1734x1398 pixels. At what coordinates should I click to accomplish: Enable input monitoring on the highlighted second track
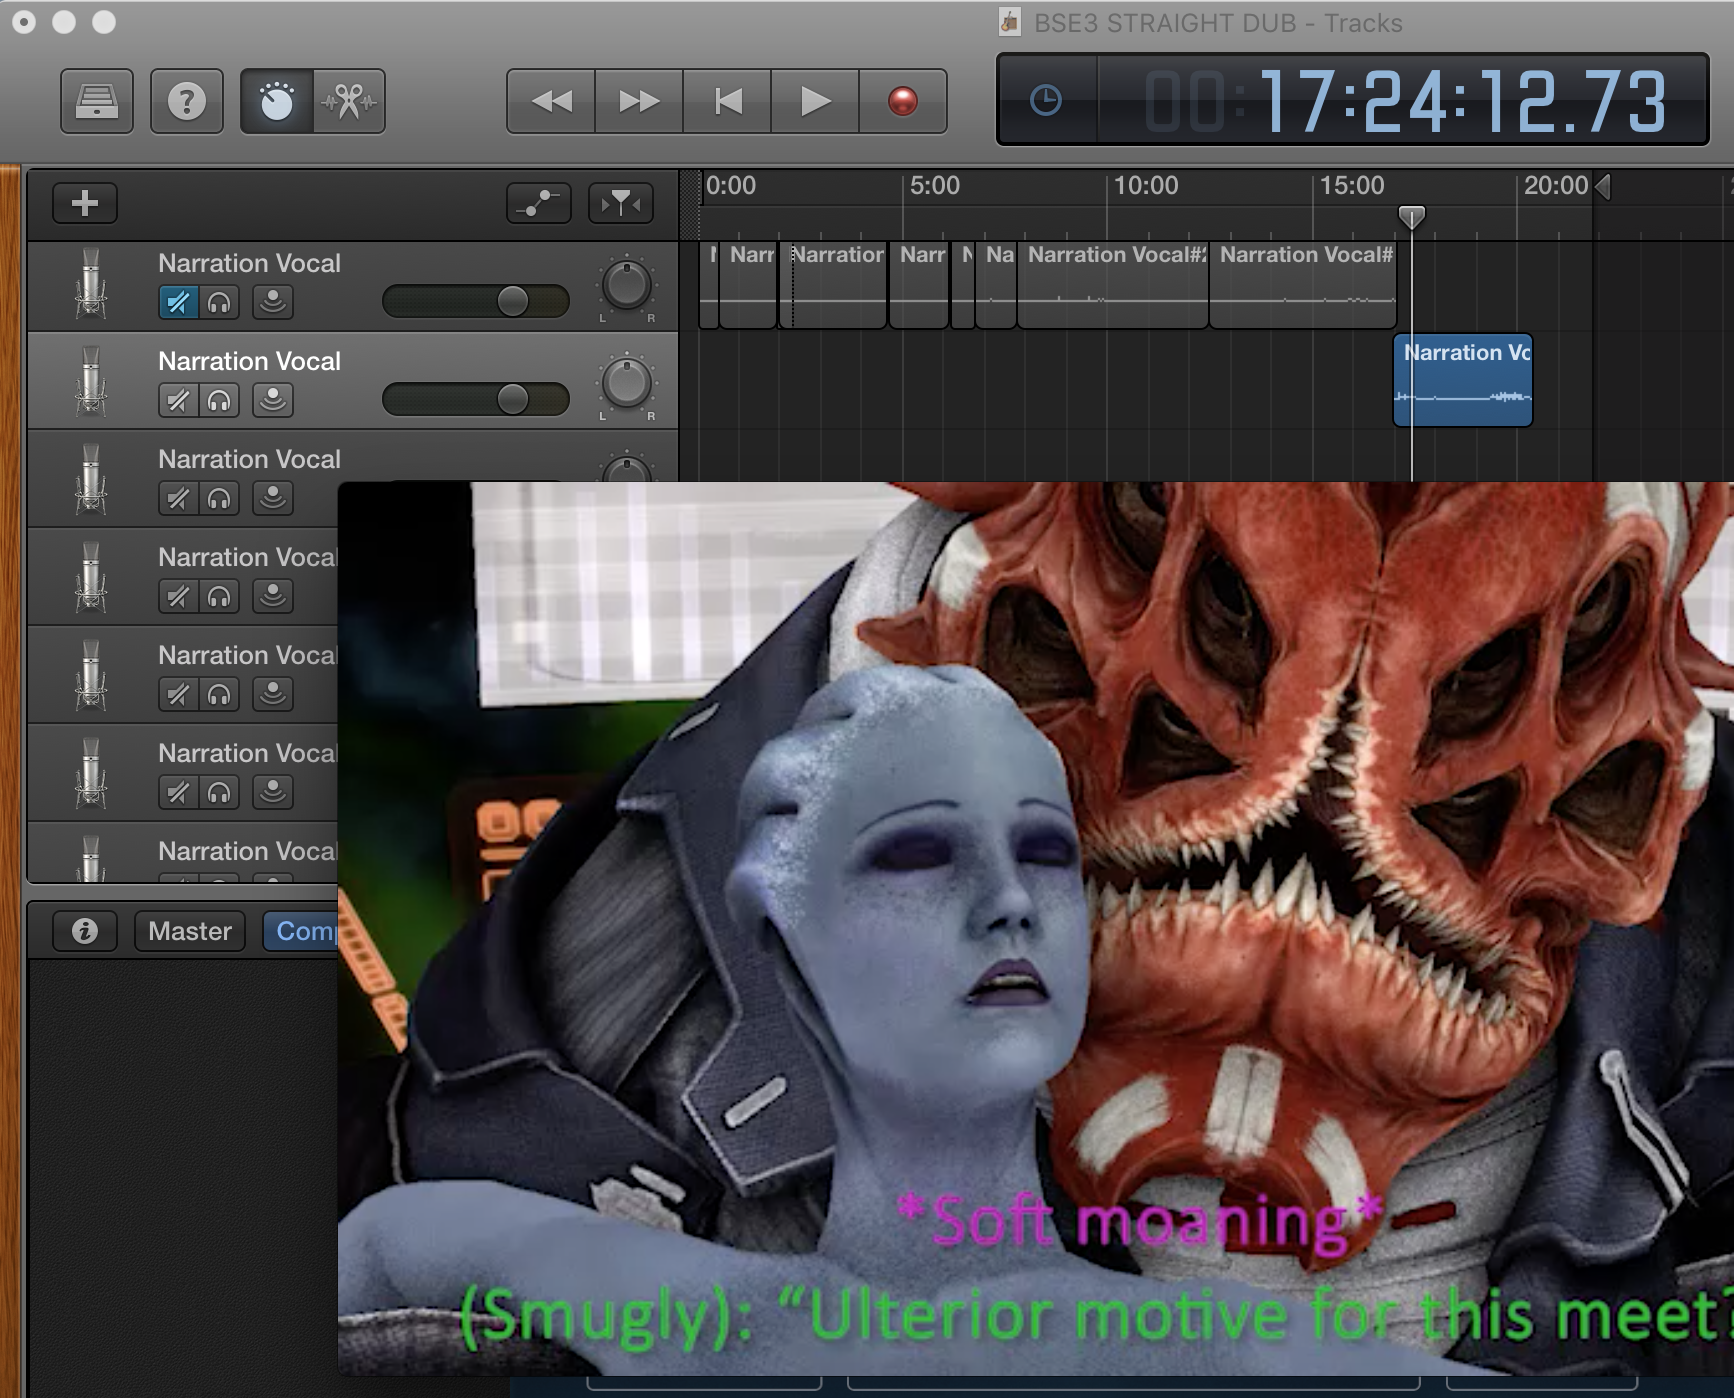[x=272, y=400]
